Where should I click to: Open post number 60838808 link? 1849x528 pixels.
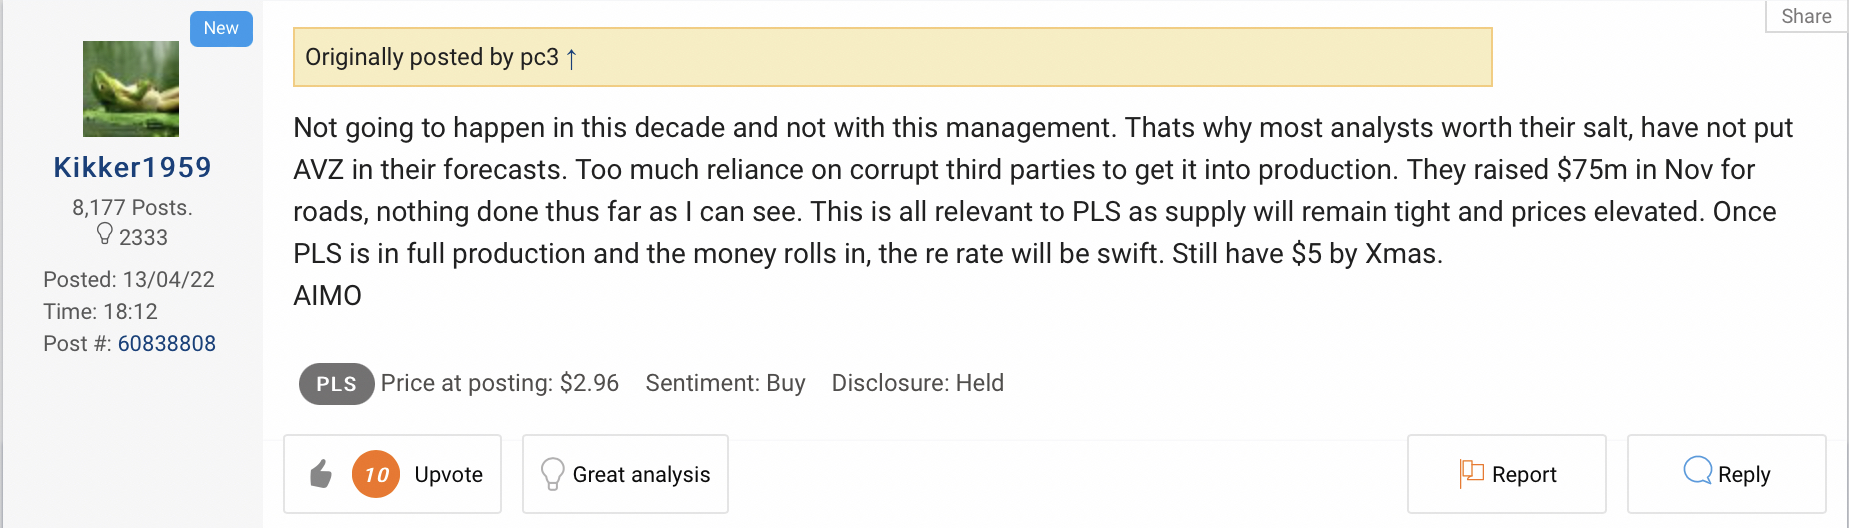(167, 343)
